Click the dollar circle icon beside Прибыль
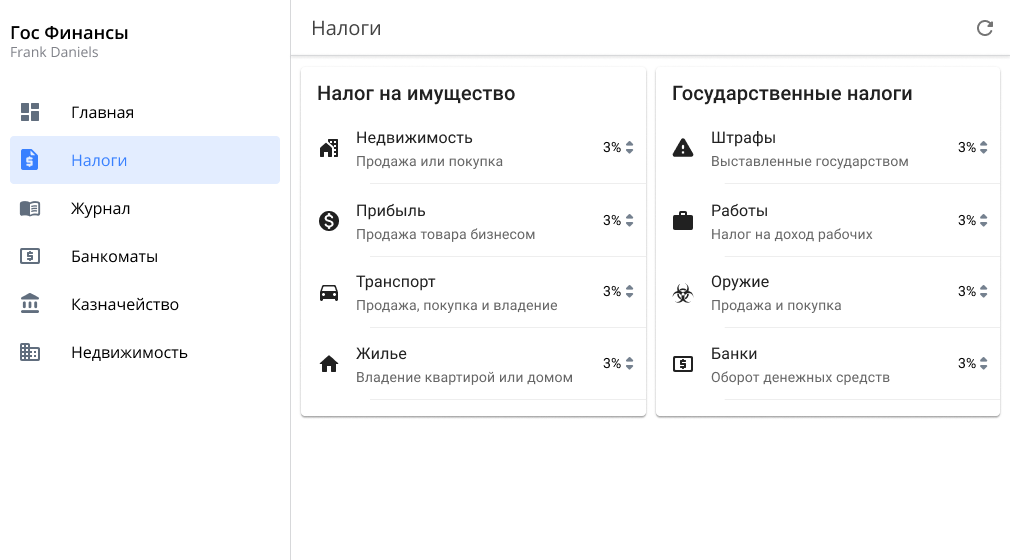1010x560 pixels. pos(329,221)
